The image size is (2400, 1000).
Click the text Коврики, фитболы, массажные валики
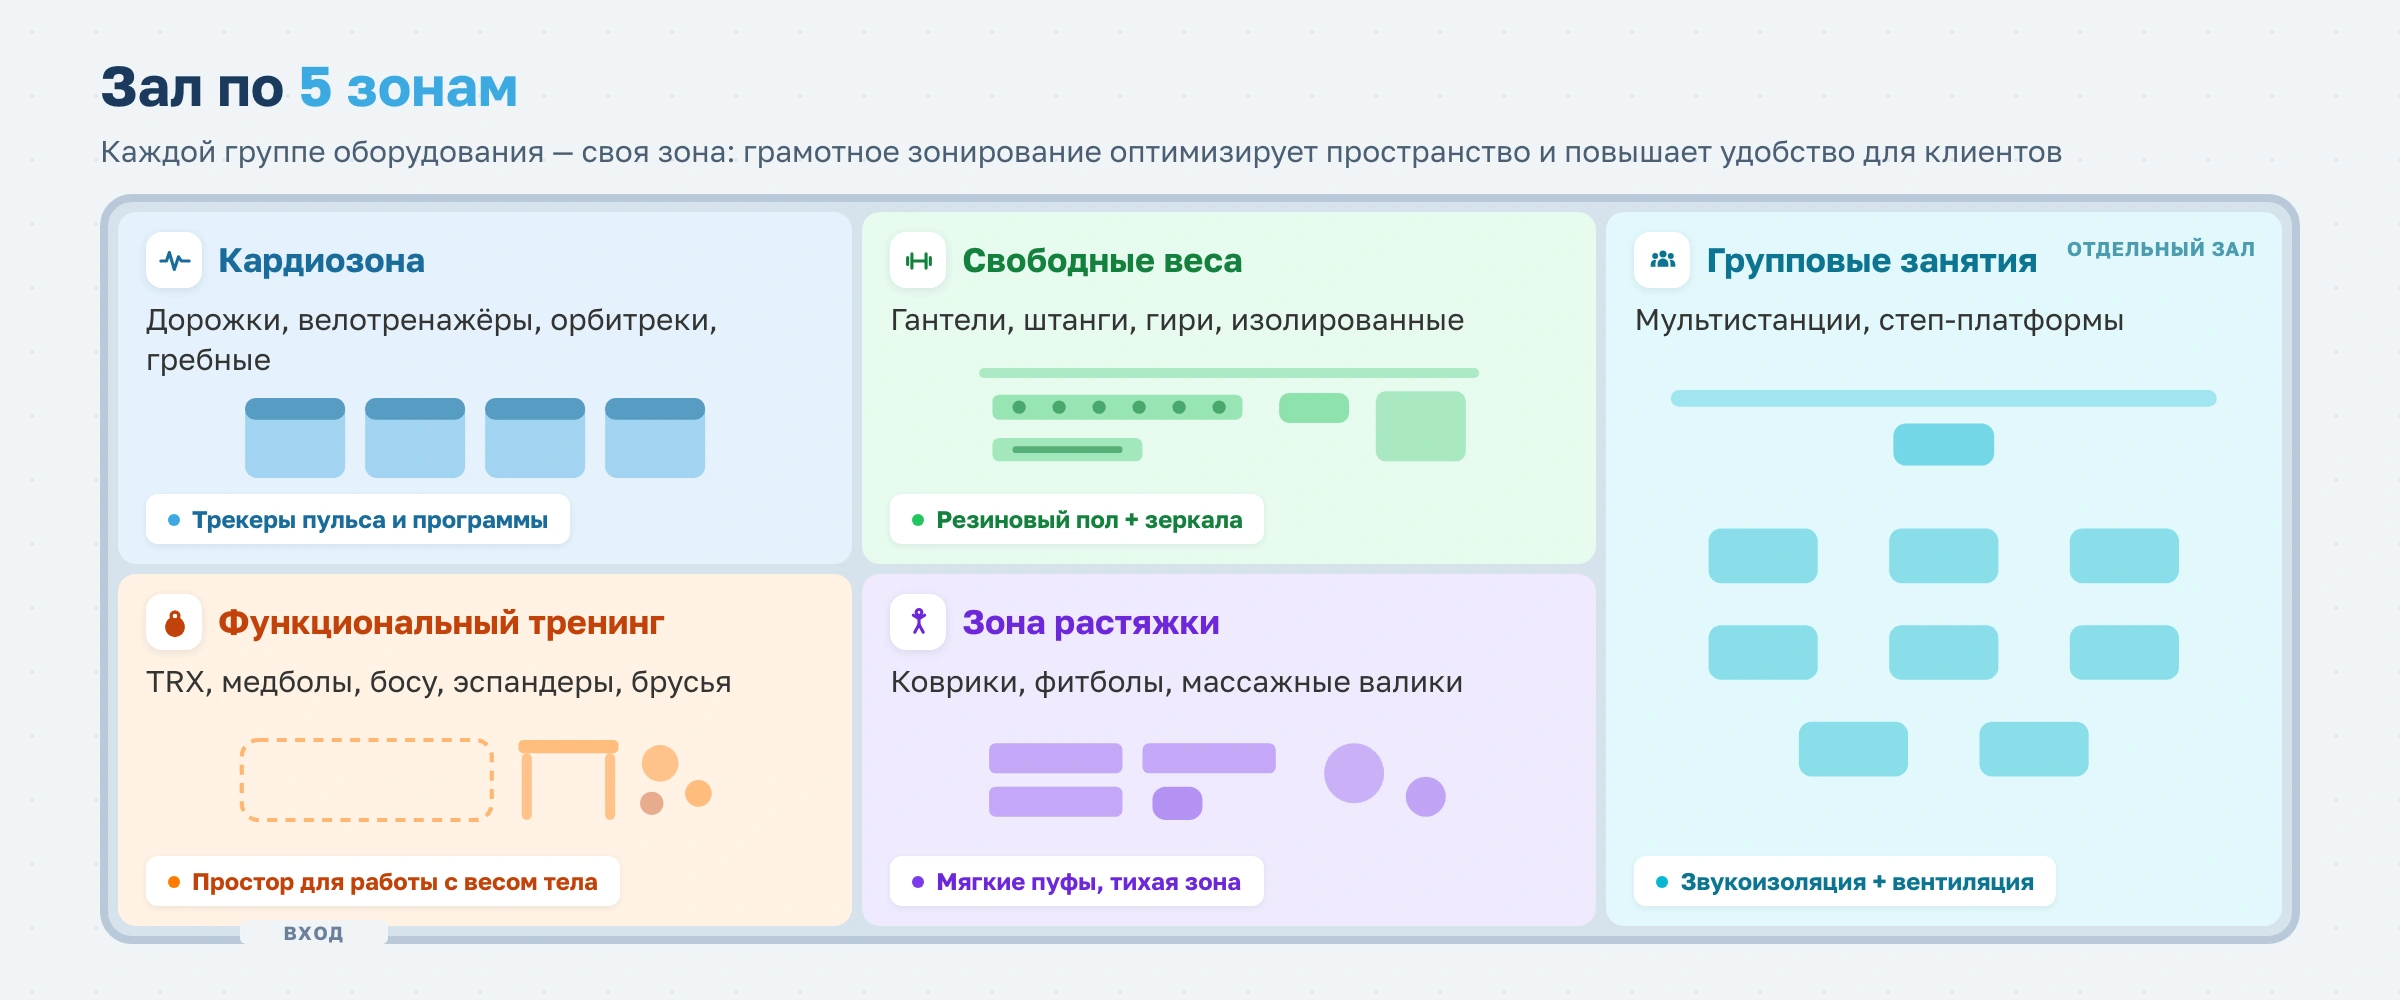tap(1176, 682)
